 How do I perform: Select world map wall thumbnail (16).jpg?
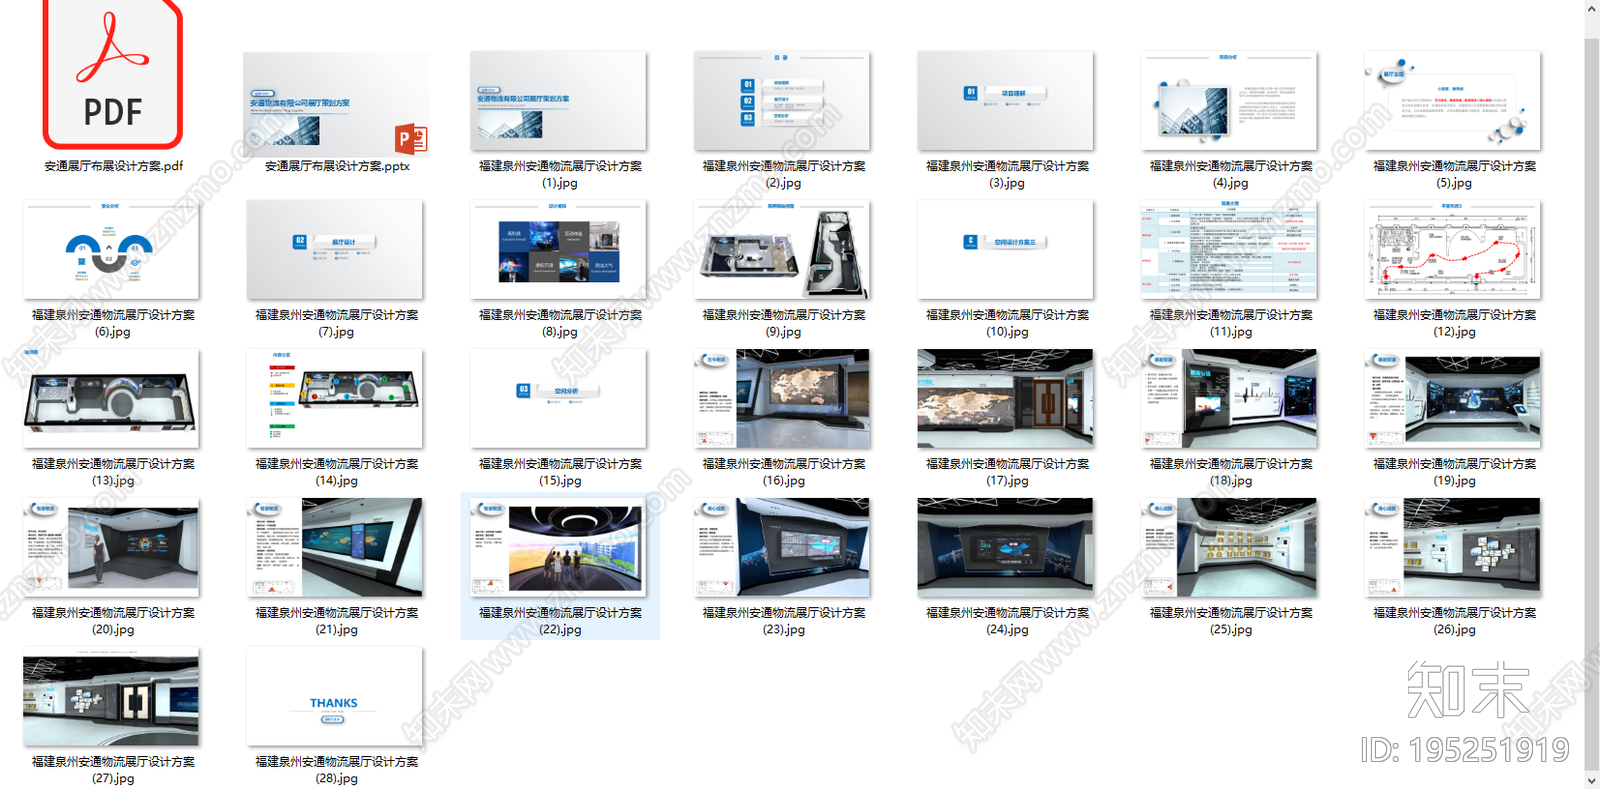click(x=782, y=398)
